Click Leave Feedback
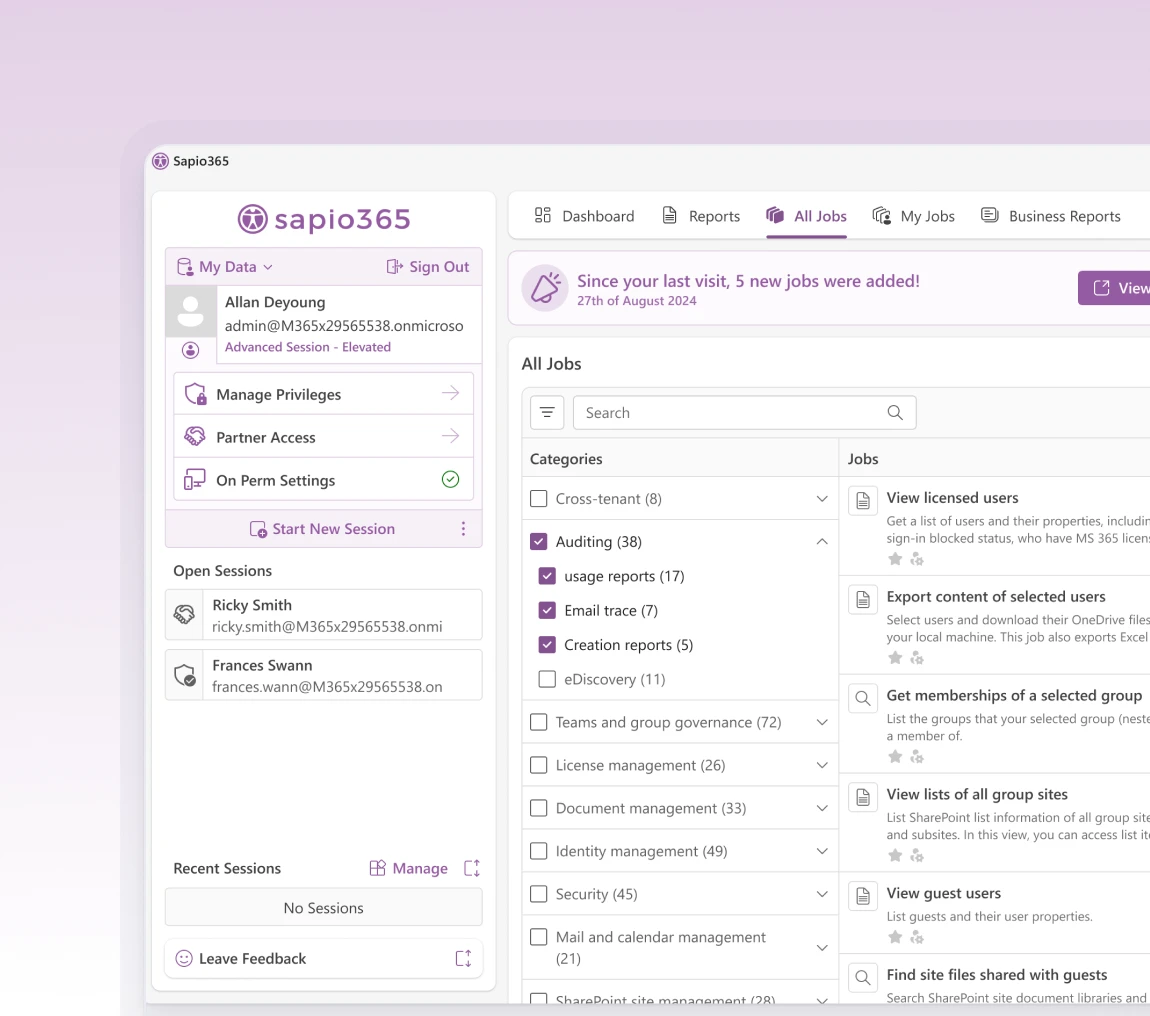The image size is (1150, 1016). (x=323, y=958)
